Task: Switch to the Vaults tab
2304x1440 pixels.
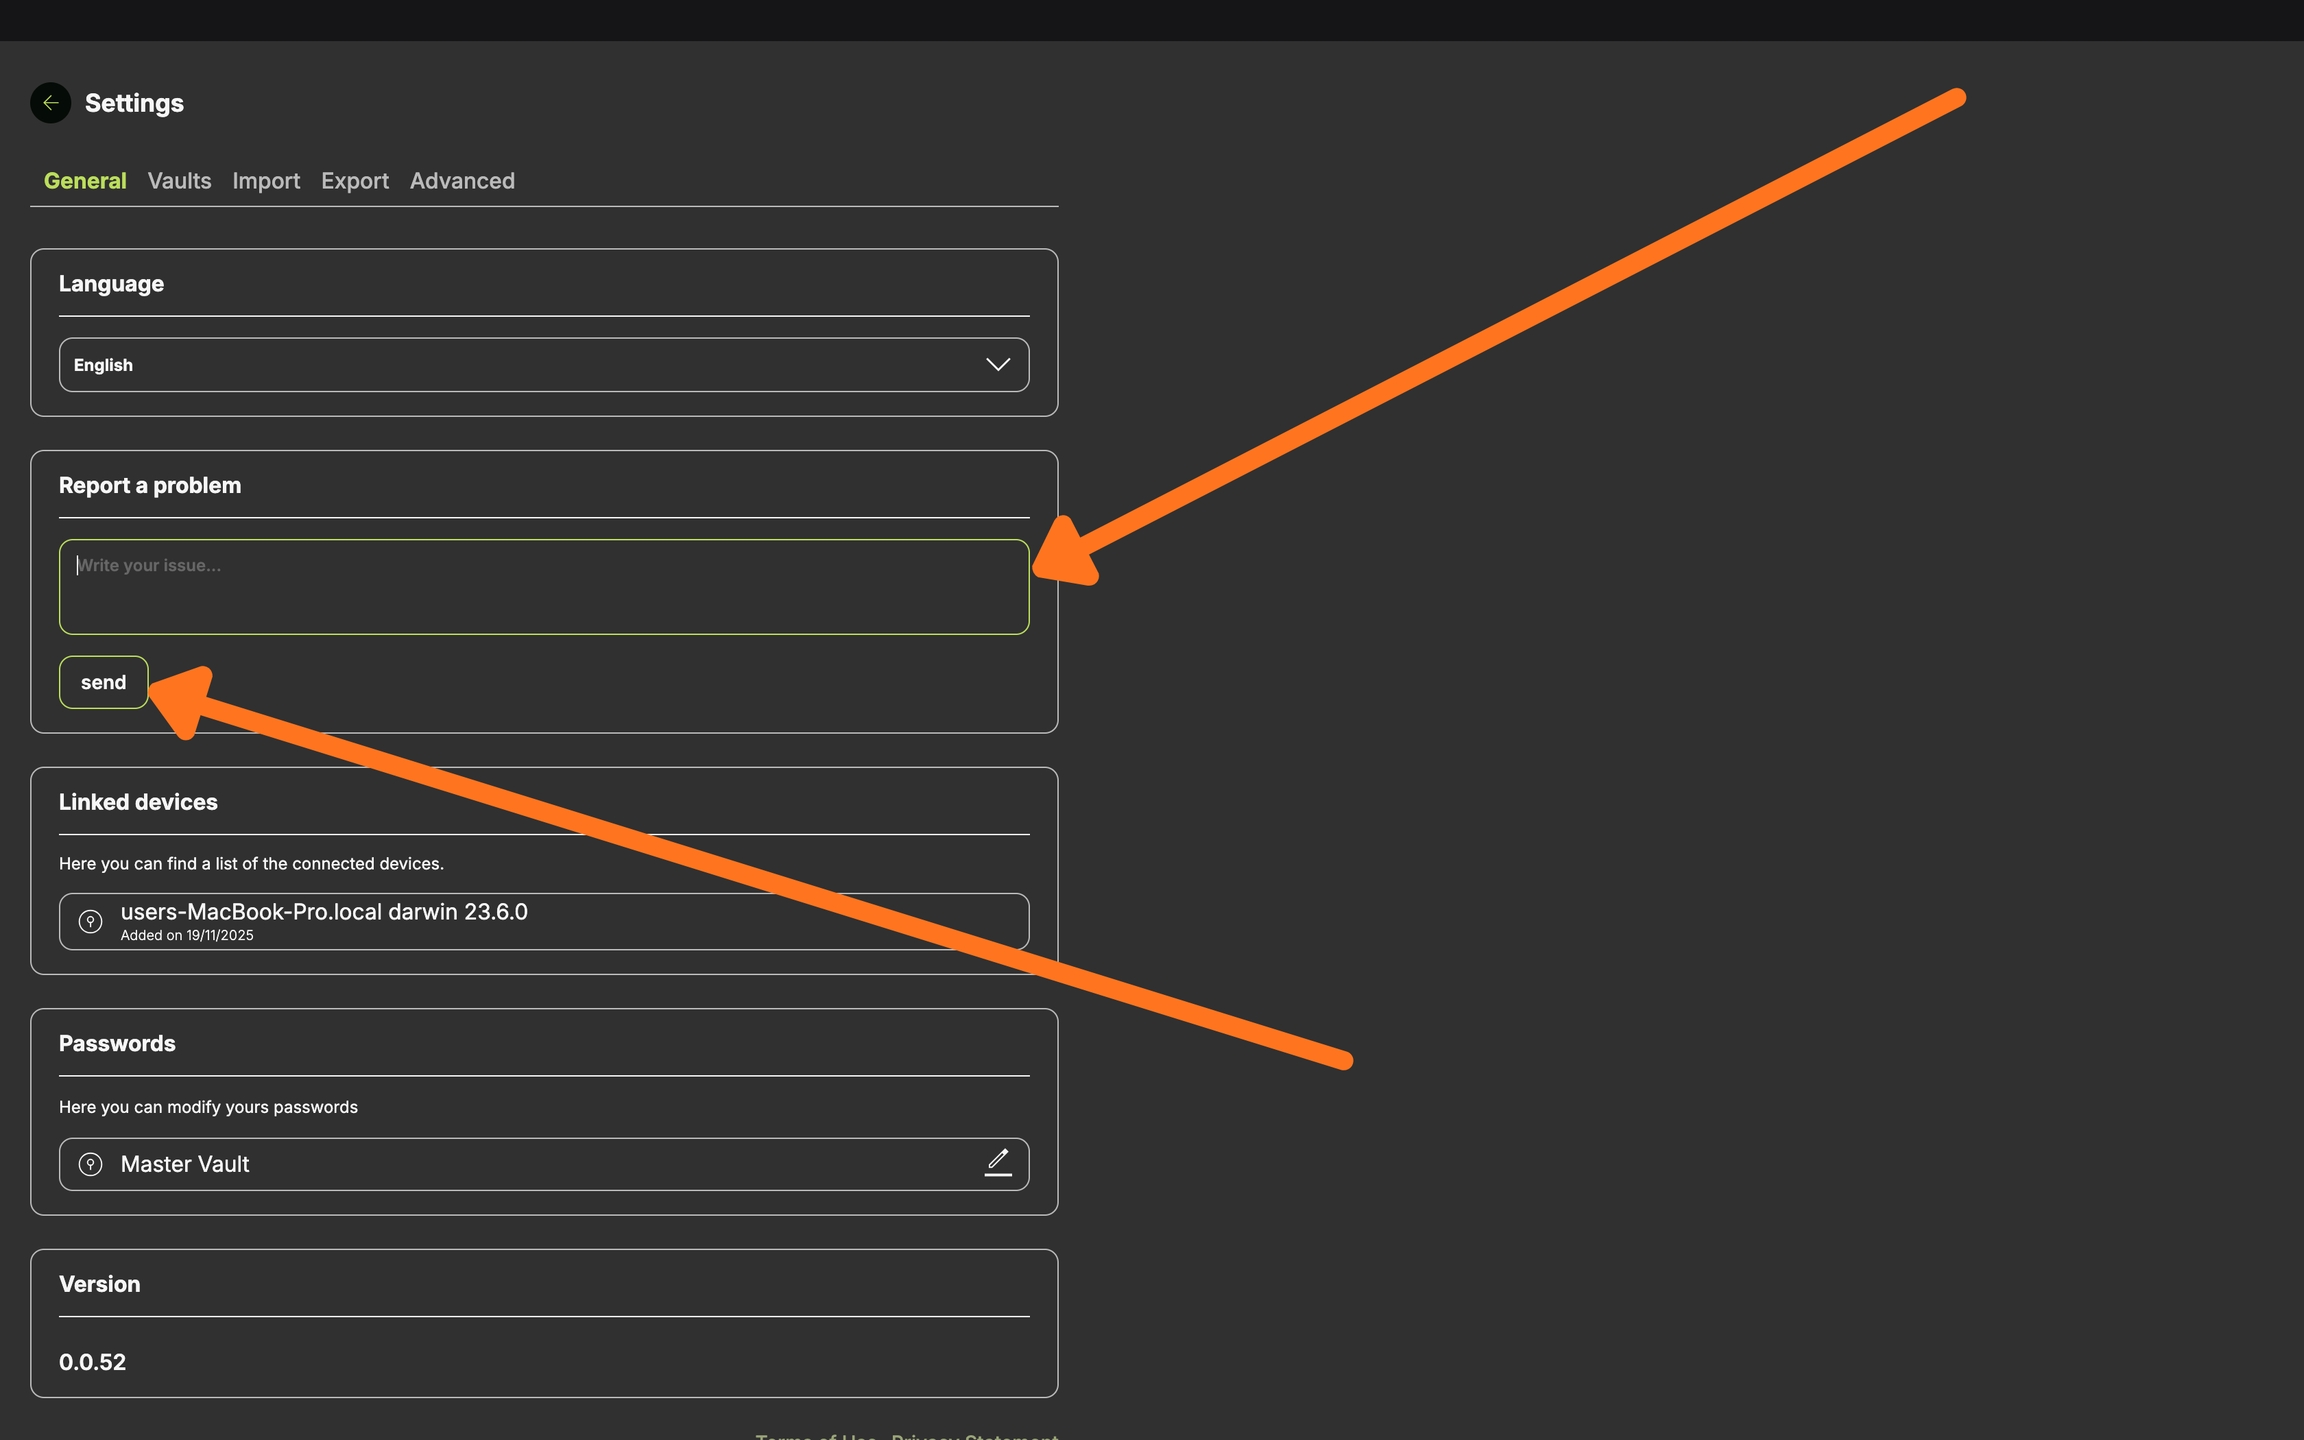Action: pyautogui.click(x=179, y=181)
